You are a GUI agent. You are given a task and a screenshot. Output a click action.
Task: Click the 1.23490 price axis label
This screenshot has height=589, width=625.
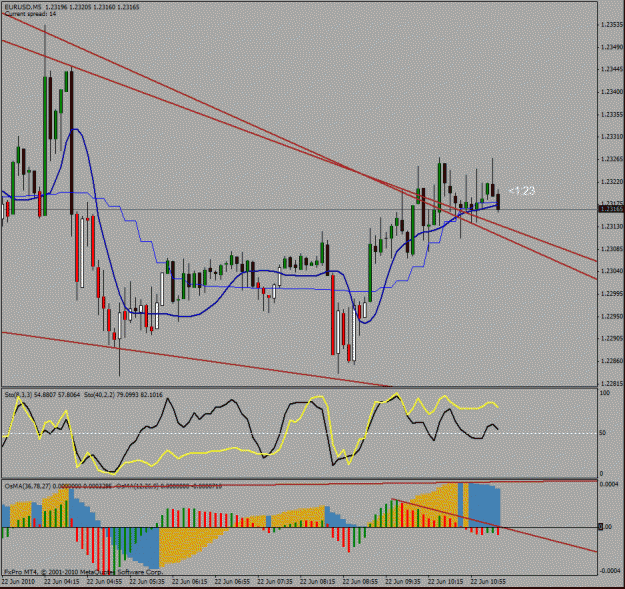pos(612,47)
